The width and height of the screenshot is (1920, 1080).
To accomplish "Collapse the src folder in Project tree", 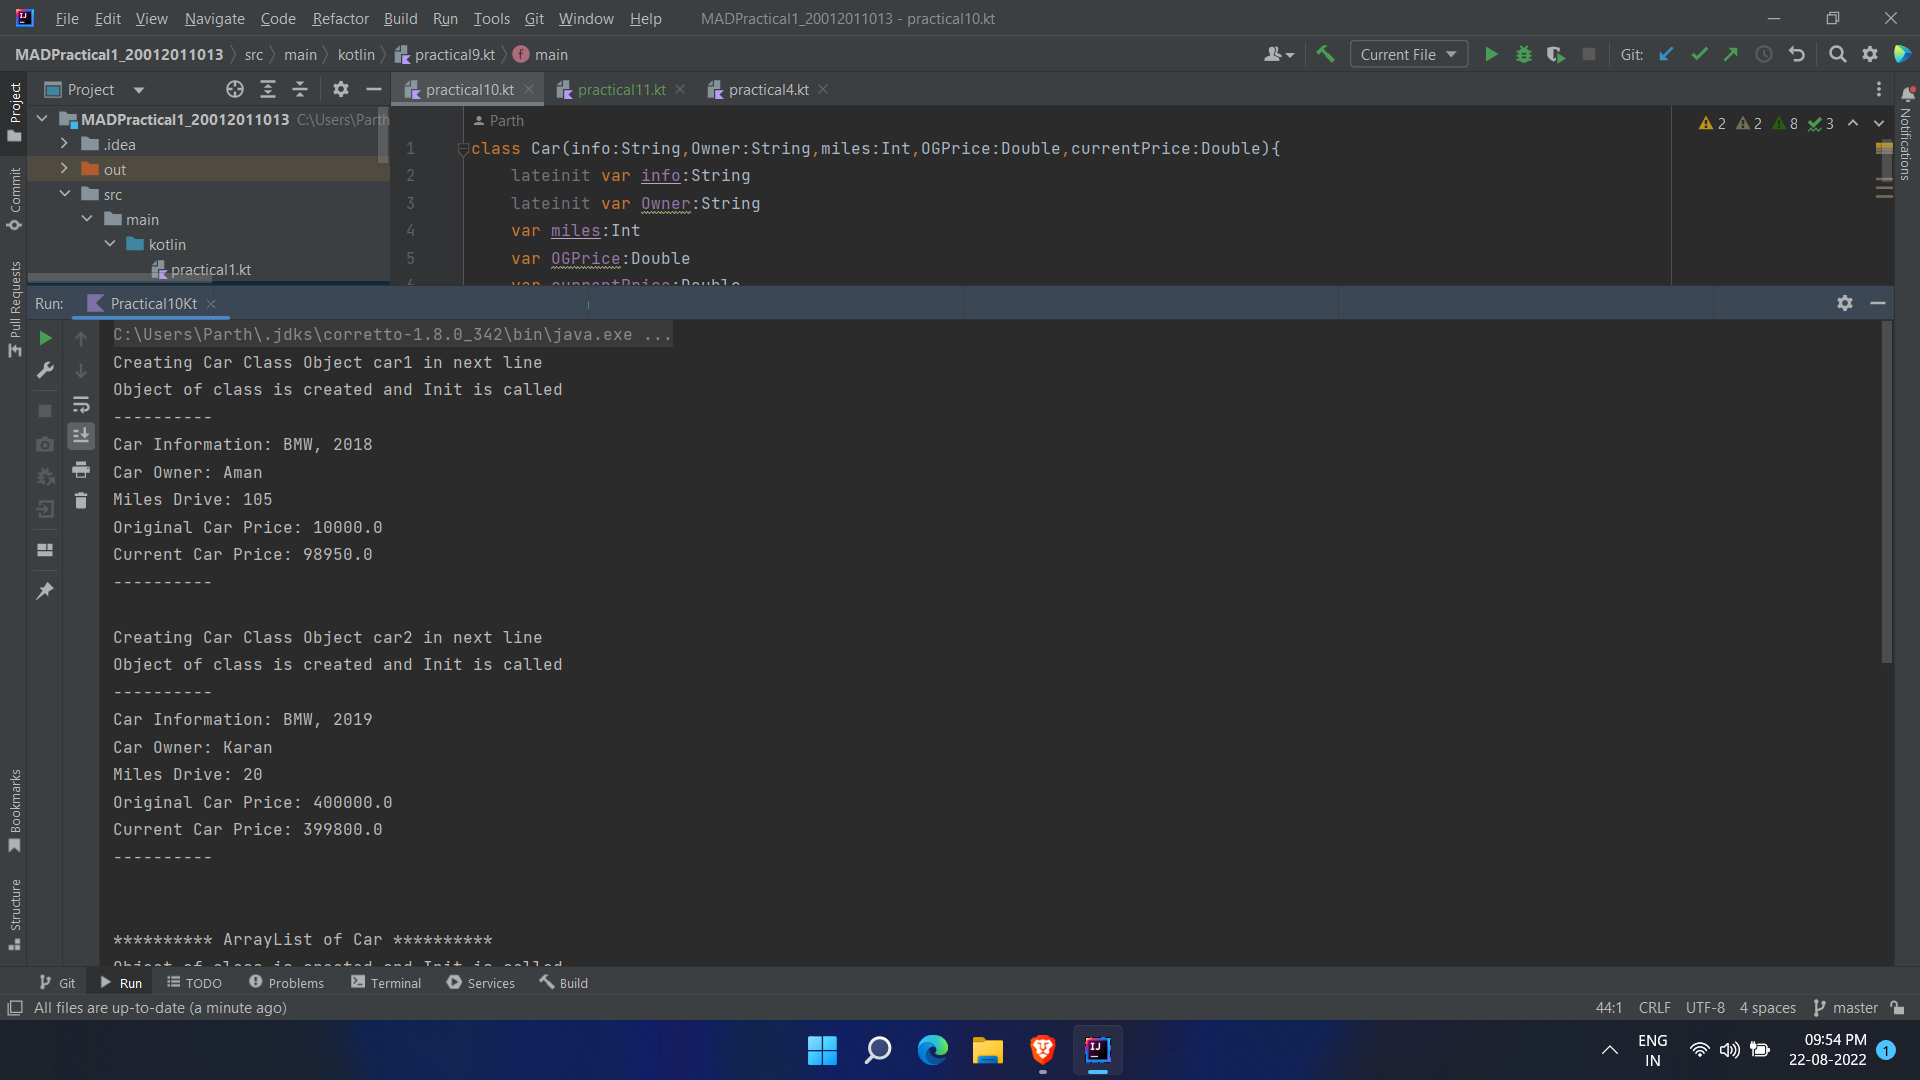I will (x=66, y=194).
